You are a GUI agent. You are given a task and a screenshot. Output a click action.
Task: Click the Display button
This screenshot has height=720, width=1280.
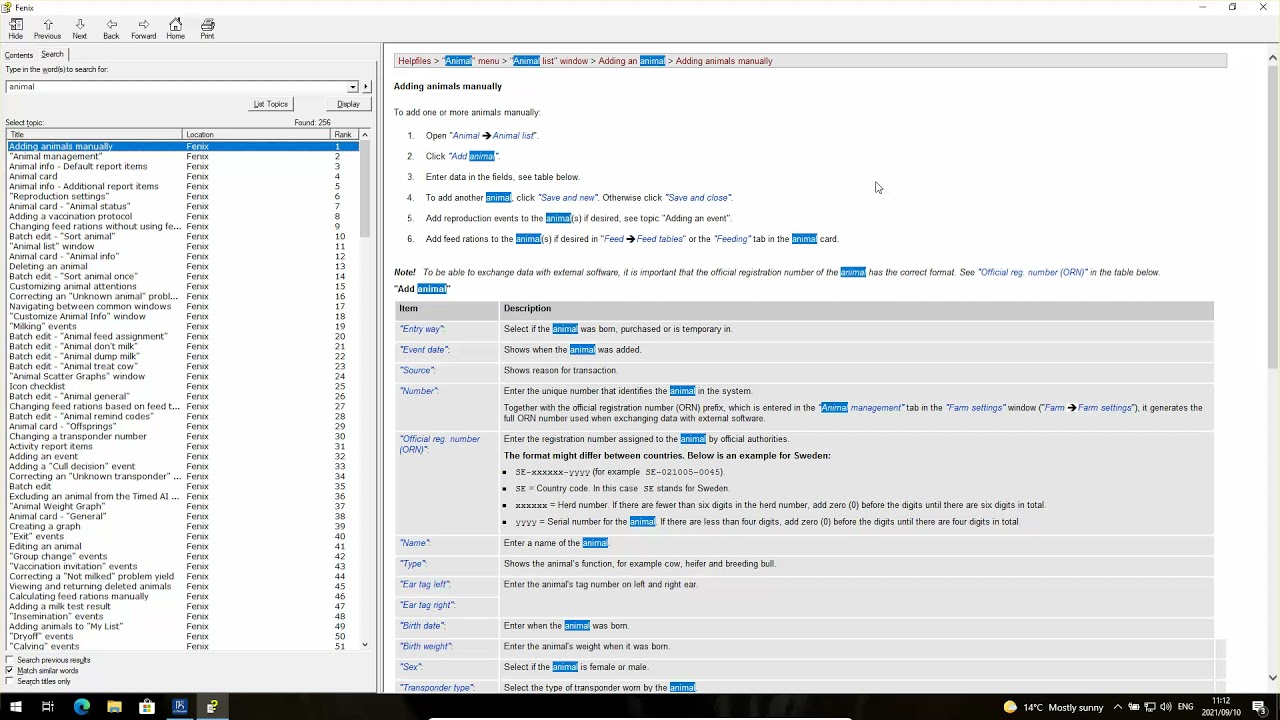348,104
